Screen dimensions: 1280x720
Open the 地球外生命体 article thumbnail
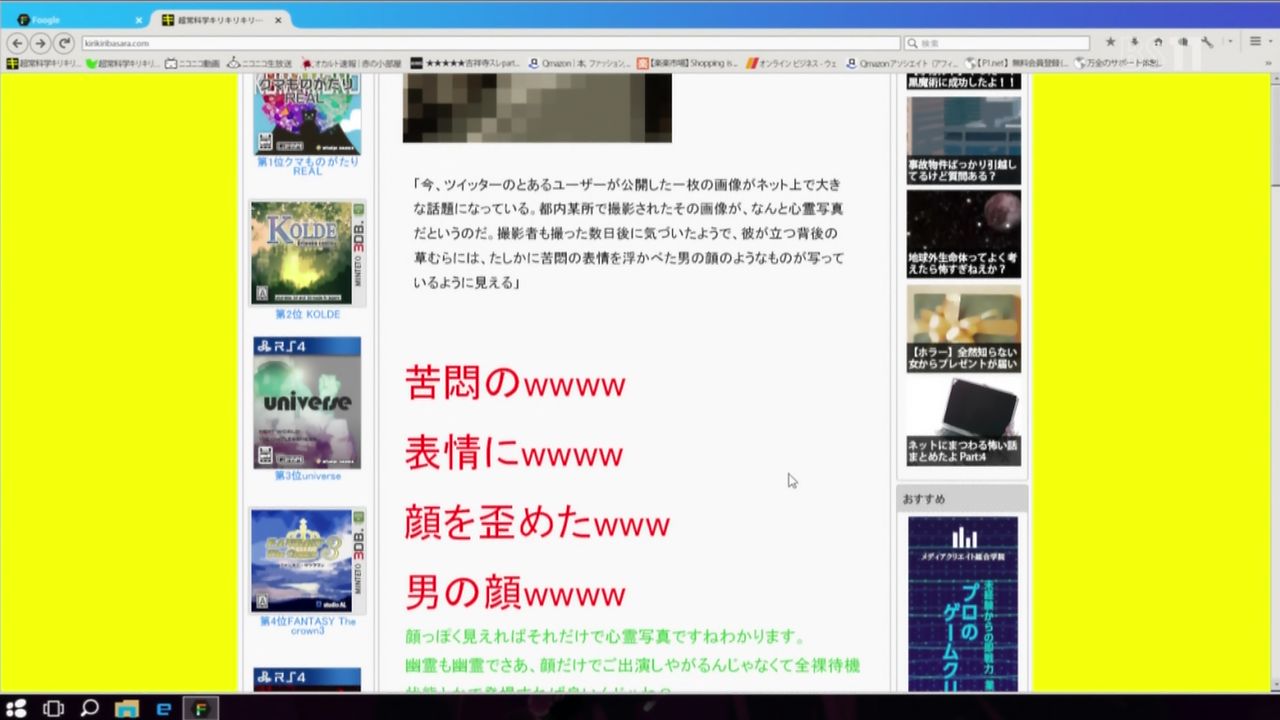pos(964,234)
